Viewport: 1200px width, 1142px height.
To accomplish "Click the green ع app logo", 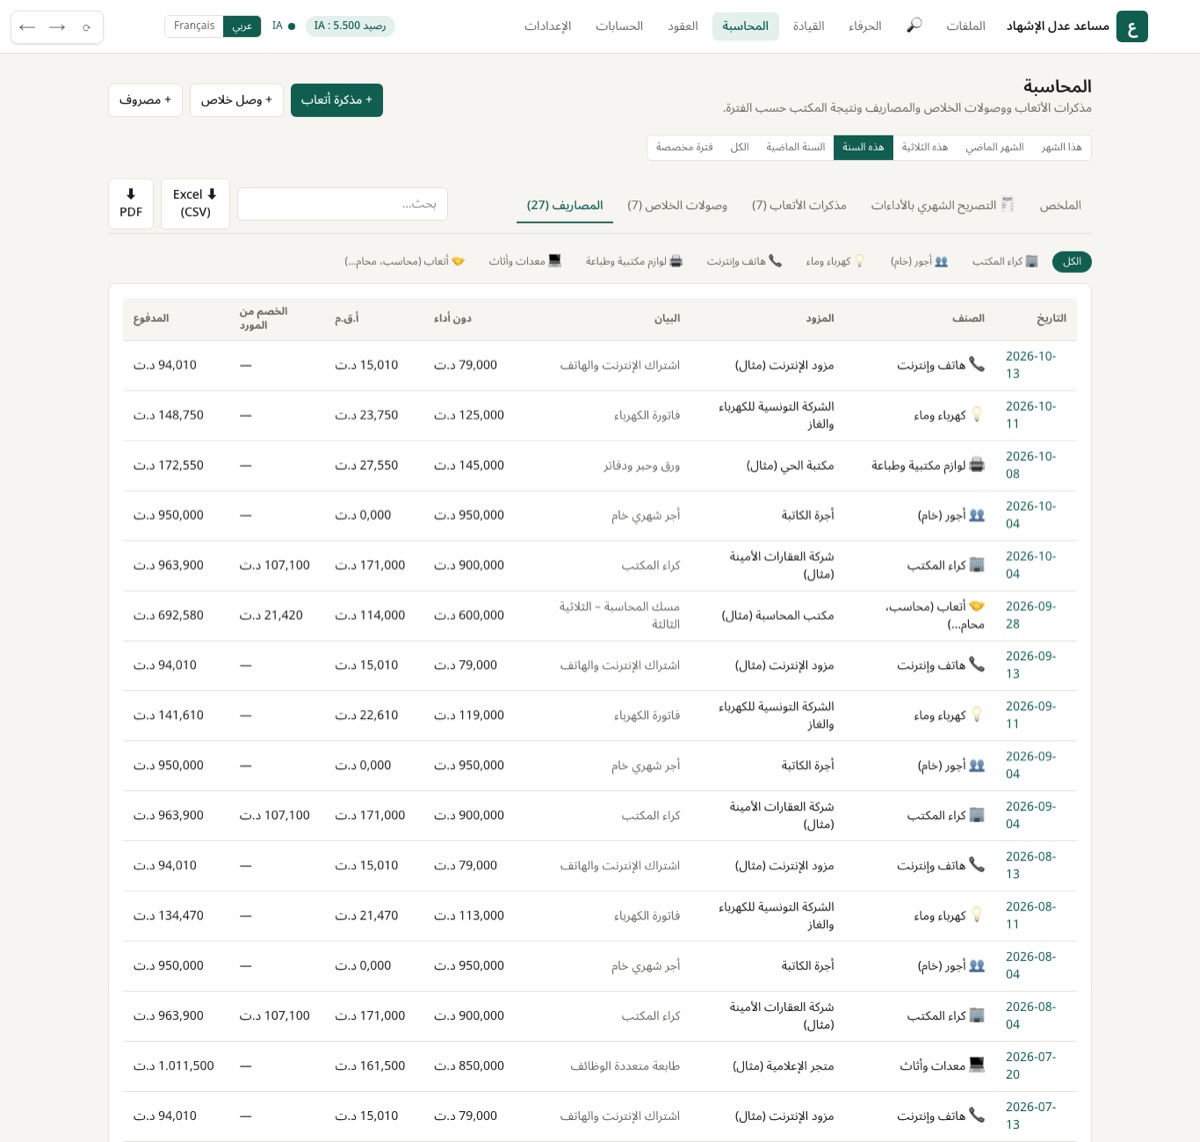I will click(1132, 27).
